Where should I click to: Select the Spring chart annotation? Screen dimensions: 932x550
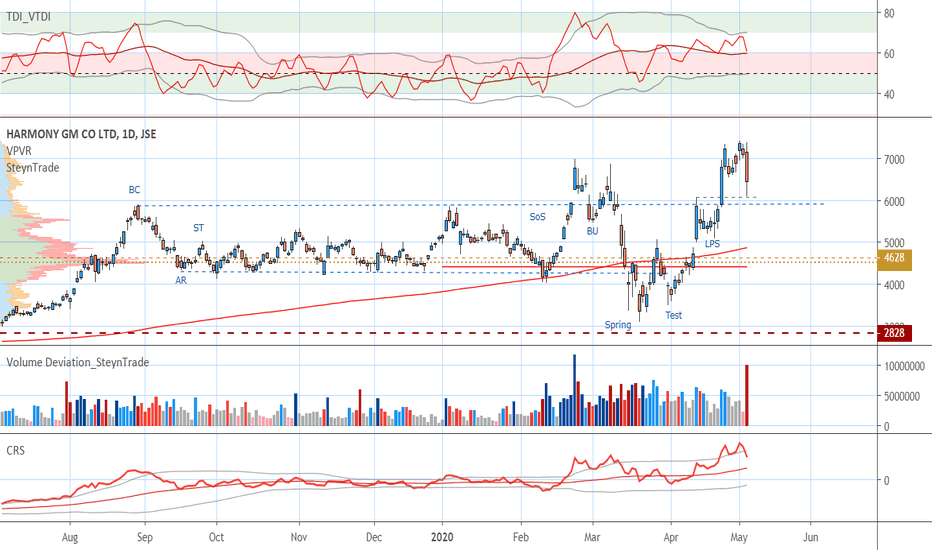click(618, 325)
